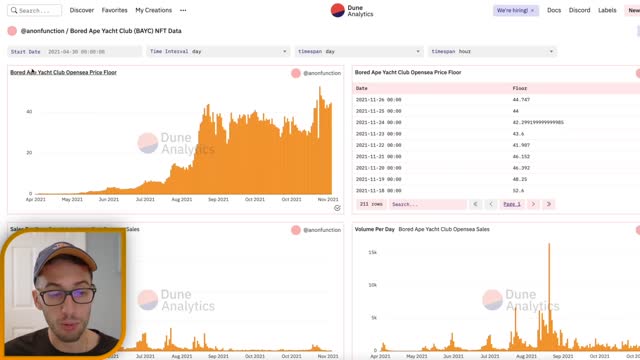
Task: Click @anonfunction link on sales chart
Action: tap(322, 230)
